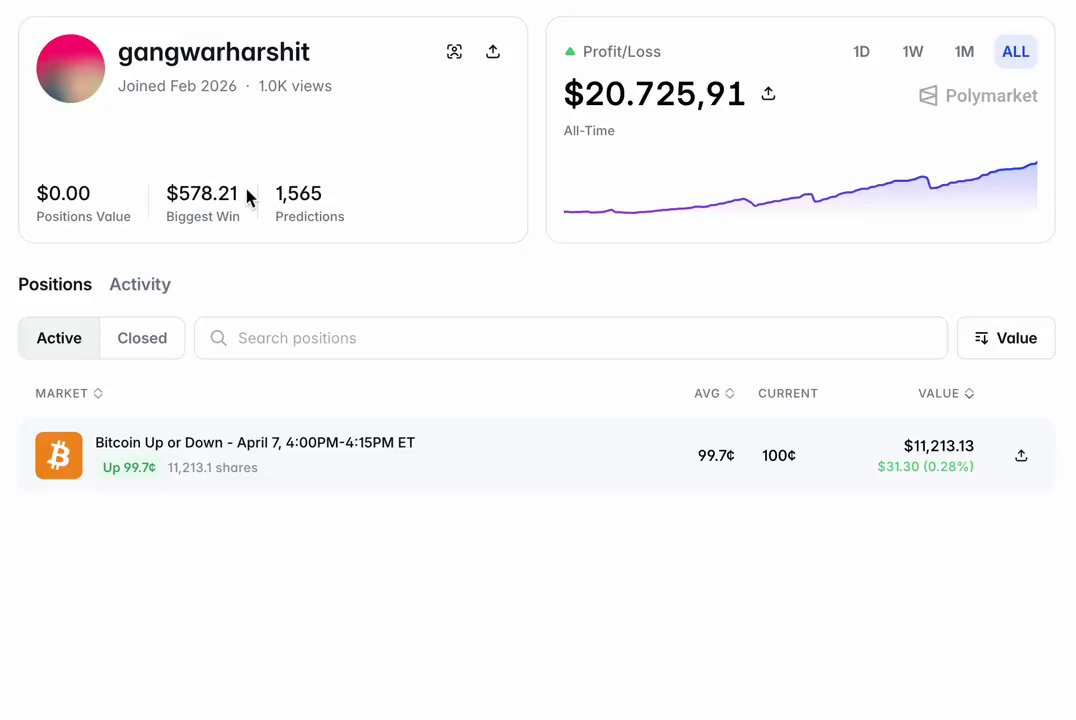Screen dimensions: 1076x720
Task: Click the Joined Feb 2026 text
Action: coord(177,86)
